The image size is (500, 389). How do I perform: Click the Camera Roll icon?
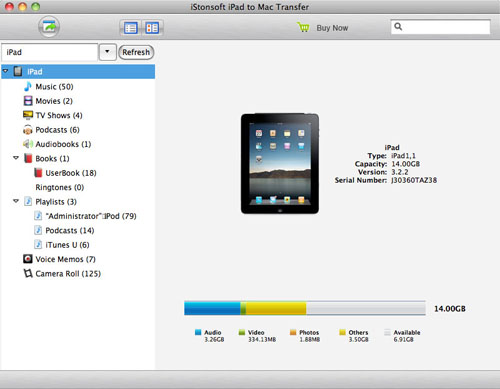tap(28, 273)
